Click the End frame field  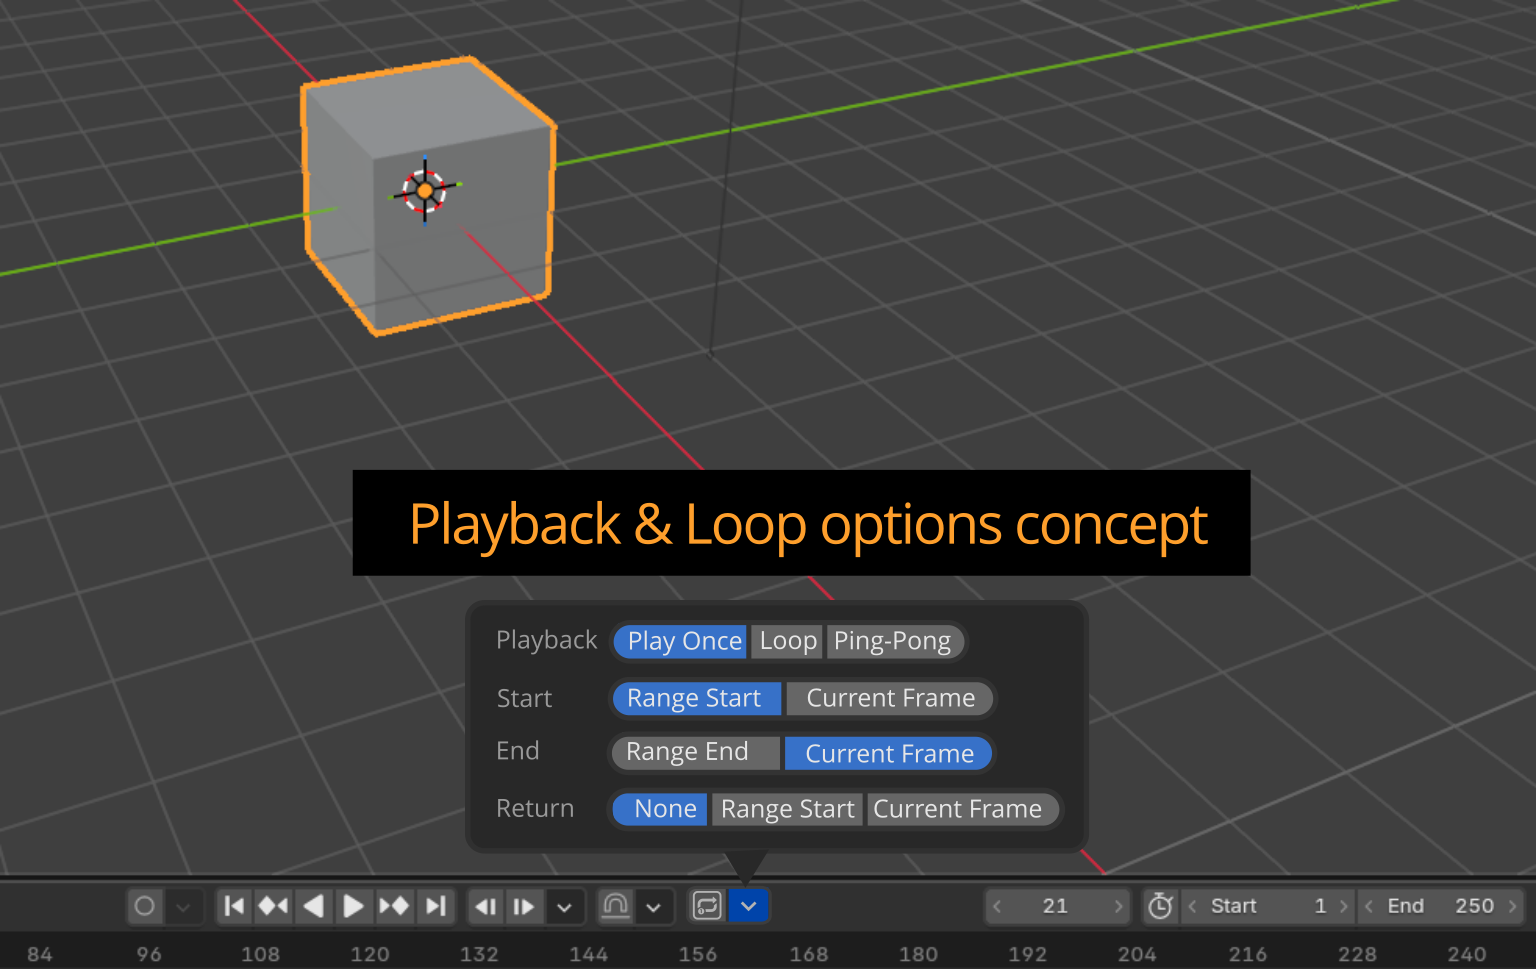[x=1440, y=906]
